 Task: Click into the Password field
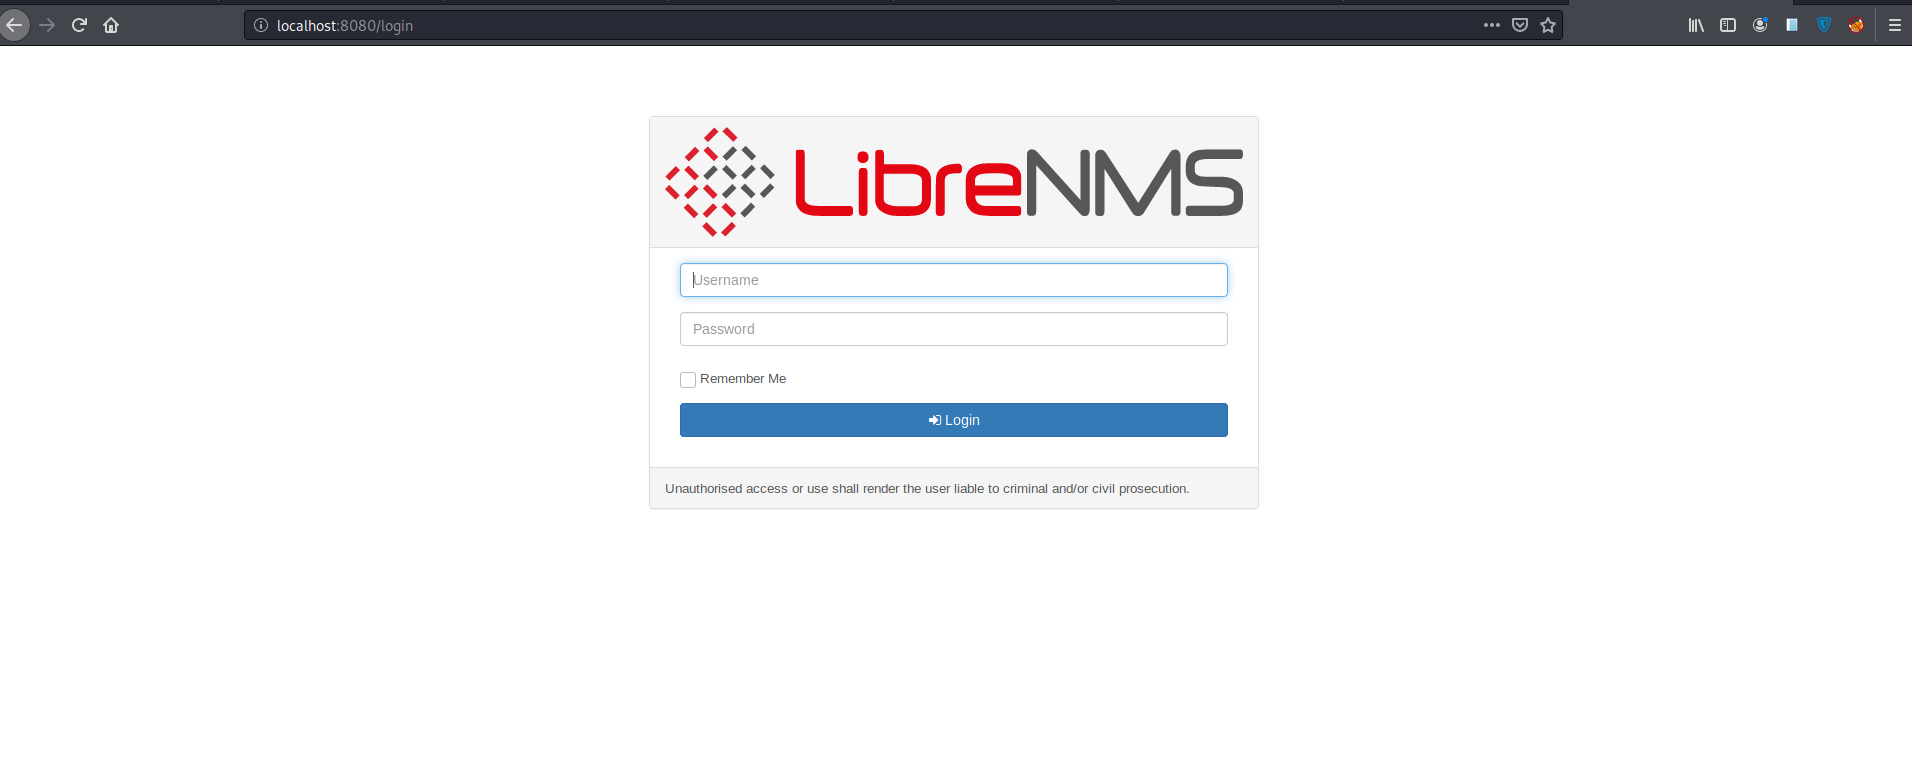point(954,329)
